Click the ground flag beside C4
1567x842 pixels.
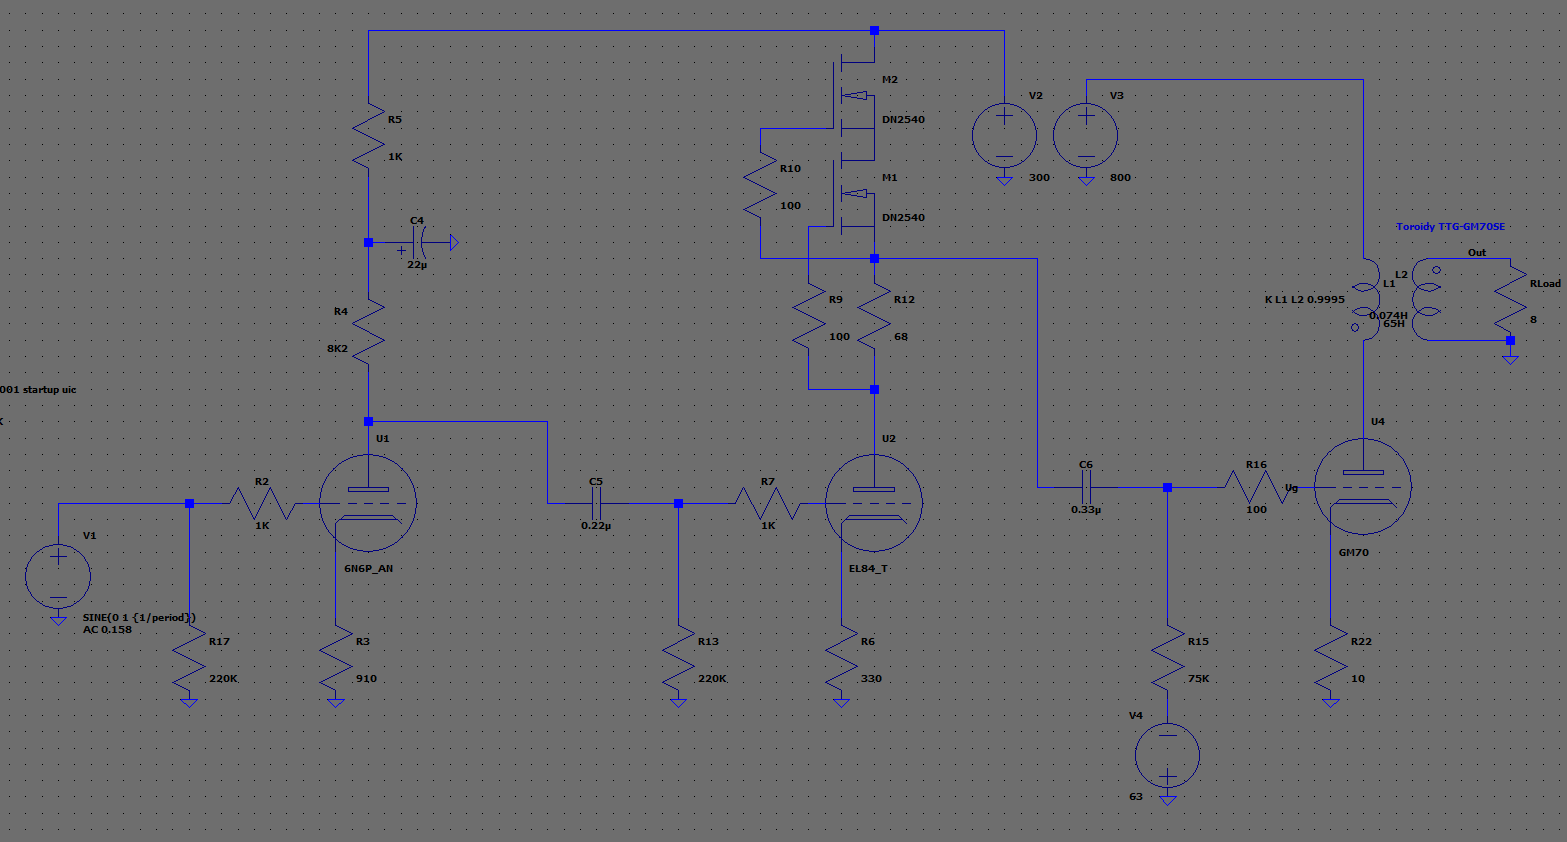click(x=453, y=242)
